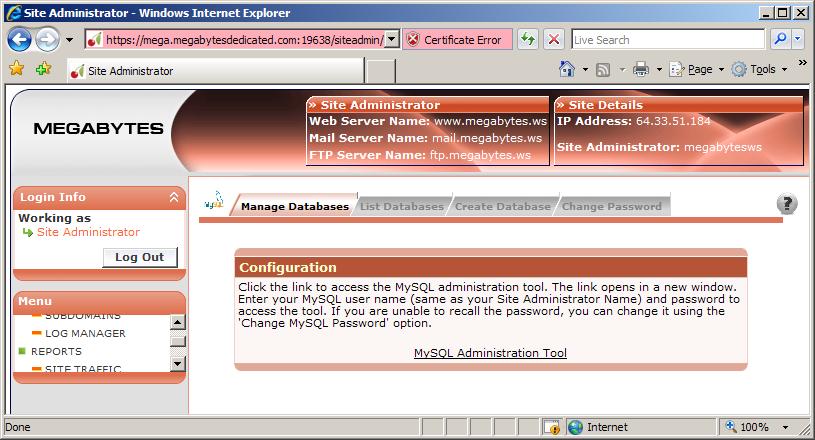Open the Home page icon
The image size is (815, 440).
[x=567, y=69]
